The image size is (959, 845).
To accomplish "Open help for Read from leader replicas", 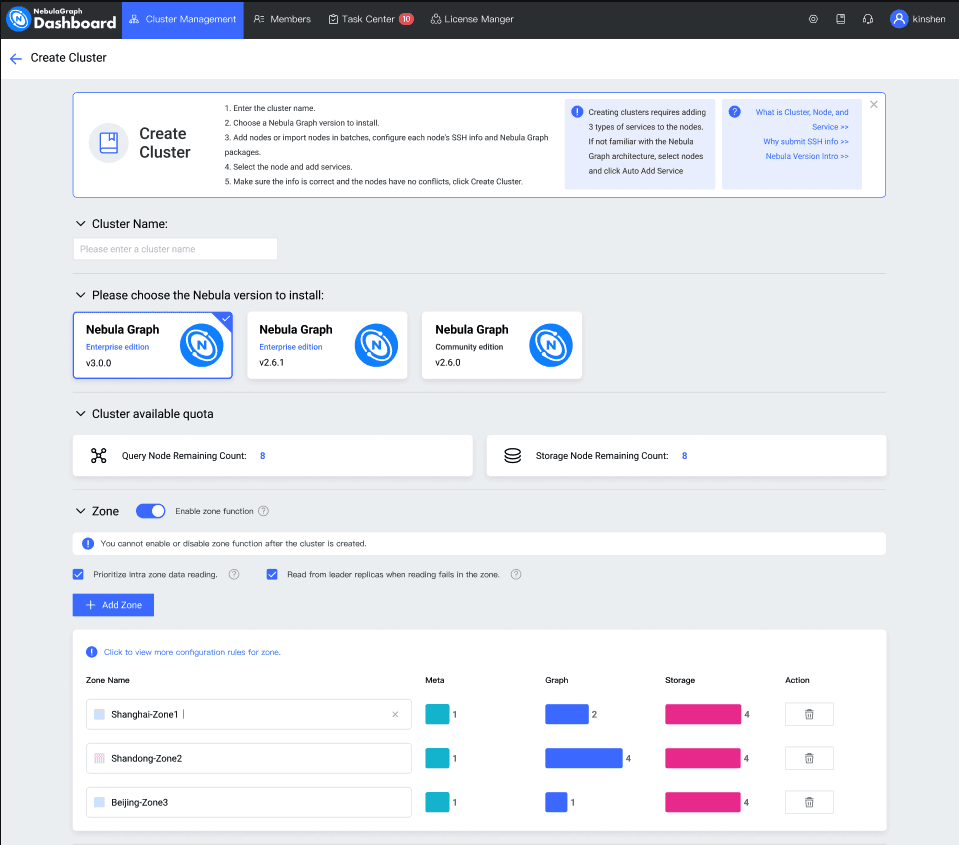I will (516, 574).
